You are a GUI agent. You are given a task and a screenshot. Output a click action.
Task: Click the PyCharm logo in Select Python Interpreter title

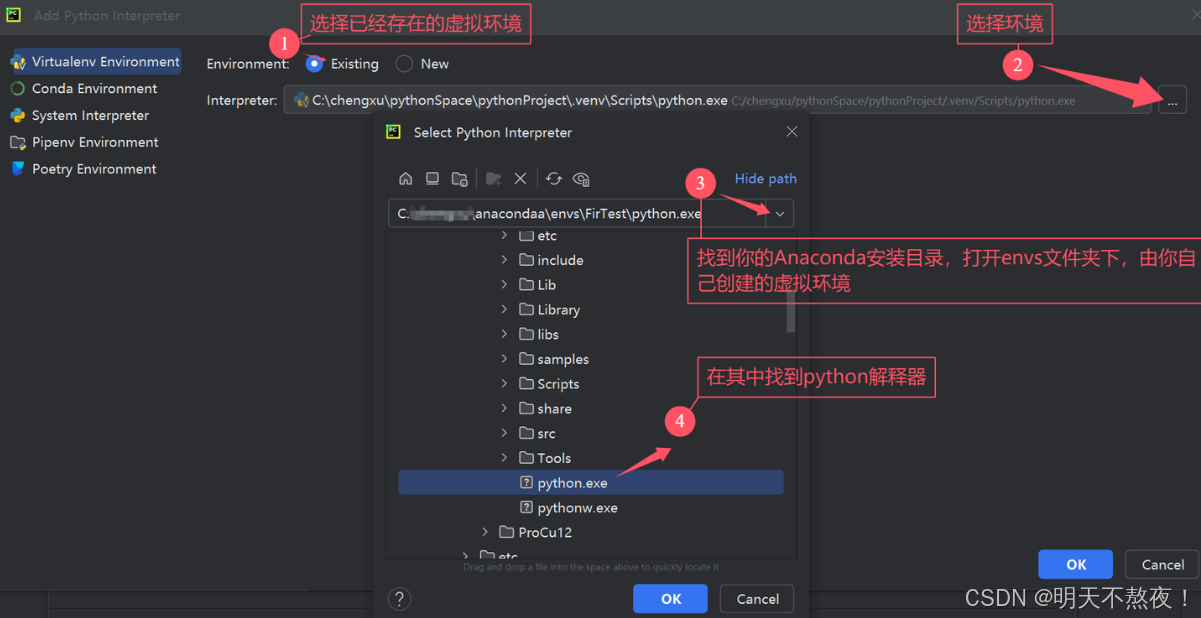(x=394, y=132)
